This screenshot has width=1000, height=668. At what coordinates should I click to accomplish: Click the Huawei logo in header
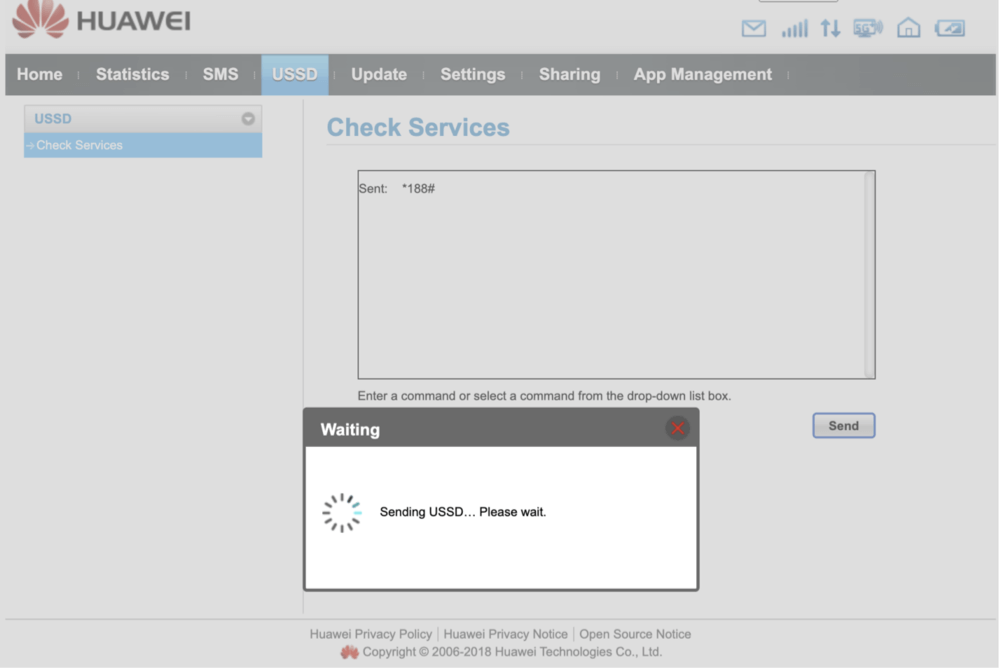pos(100,21)
